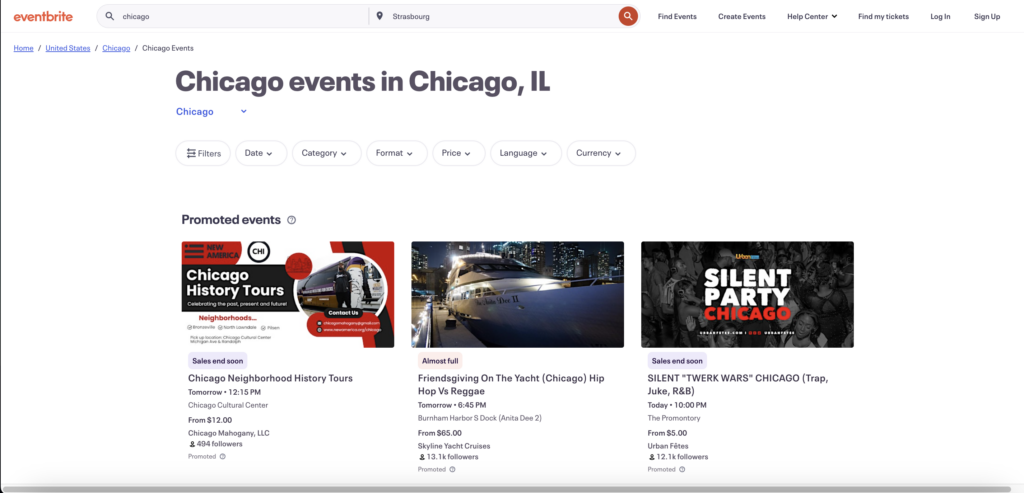The height and width of the screenshot is (493, 1024).
Task: Click info icon beside Skyline Yacht Promoted label
Action: pos(453,469)
